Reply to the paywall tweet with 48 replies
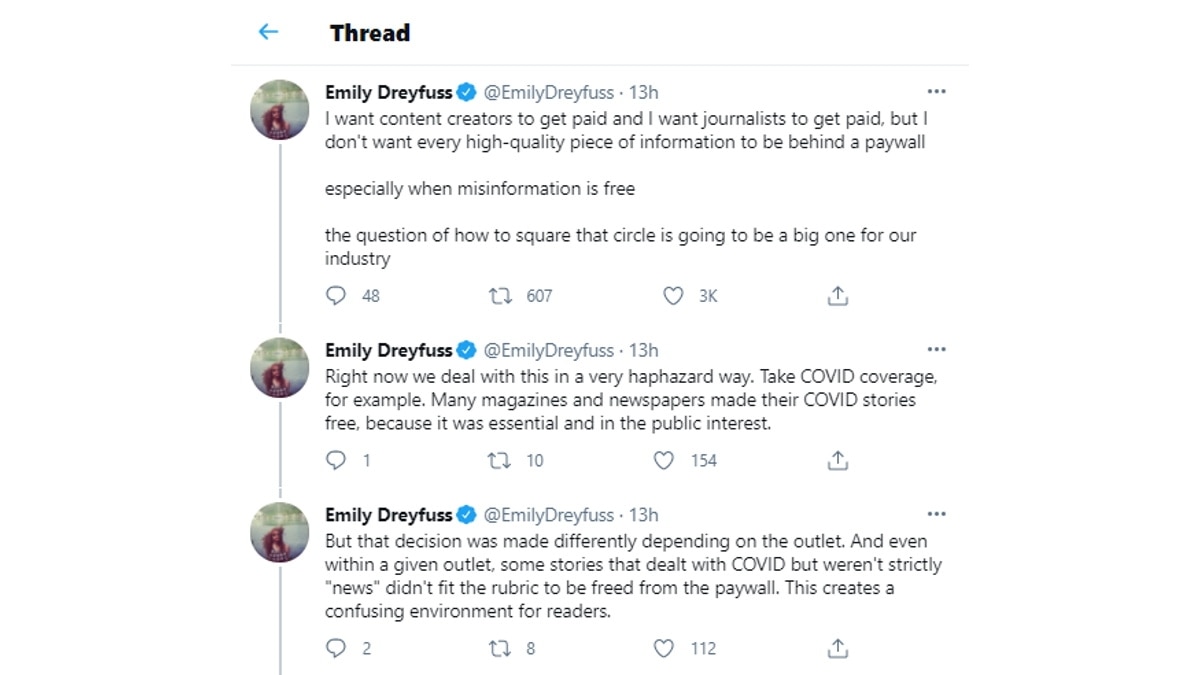Viewport: 1200px width, 675px height. coord(337,296)
